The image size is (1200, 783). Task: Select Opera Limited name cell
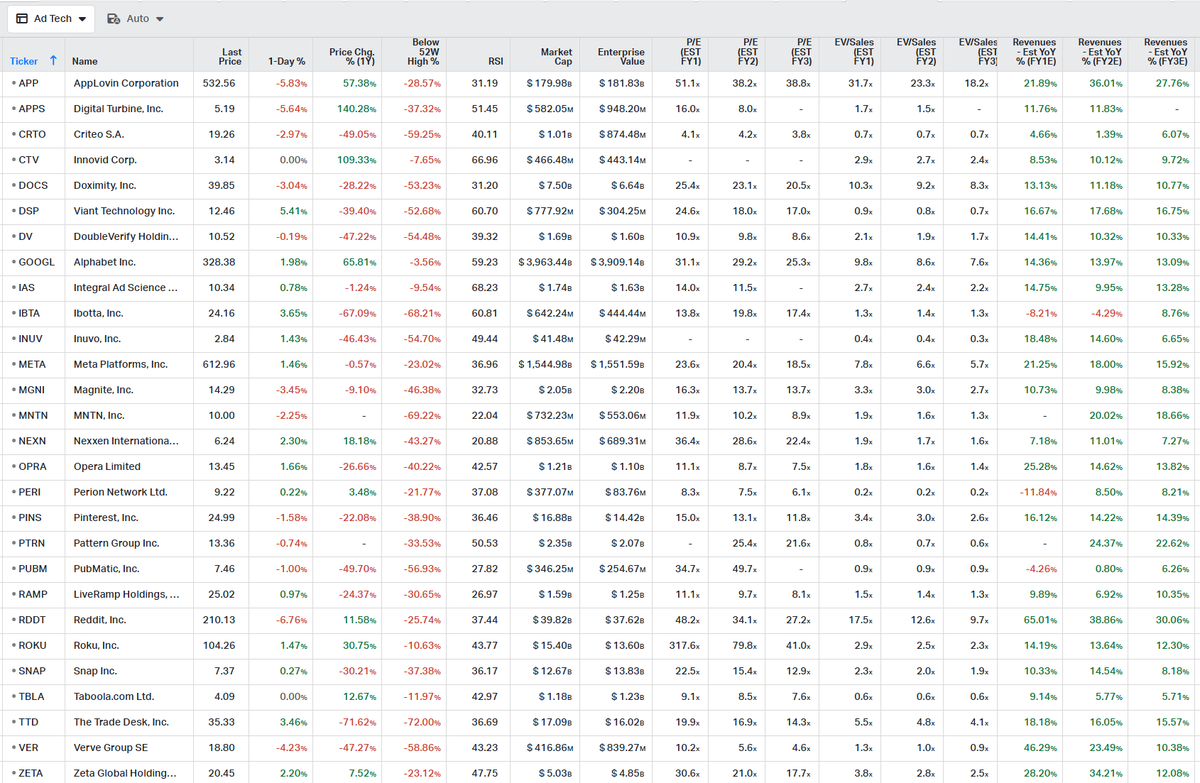(x=107, y=467)
